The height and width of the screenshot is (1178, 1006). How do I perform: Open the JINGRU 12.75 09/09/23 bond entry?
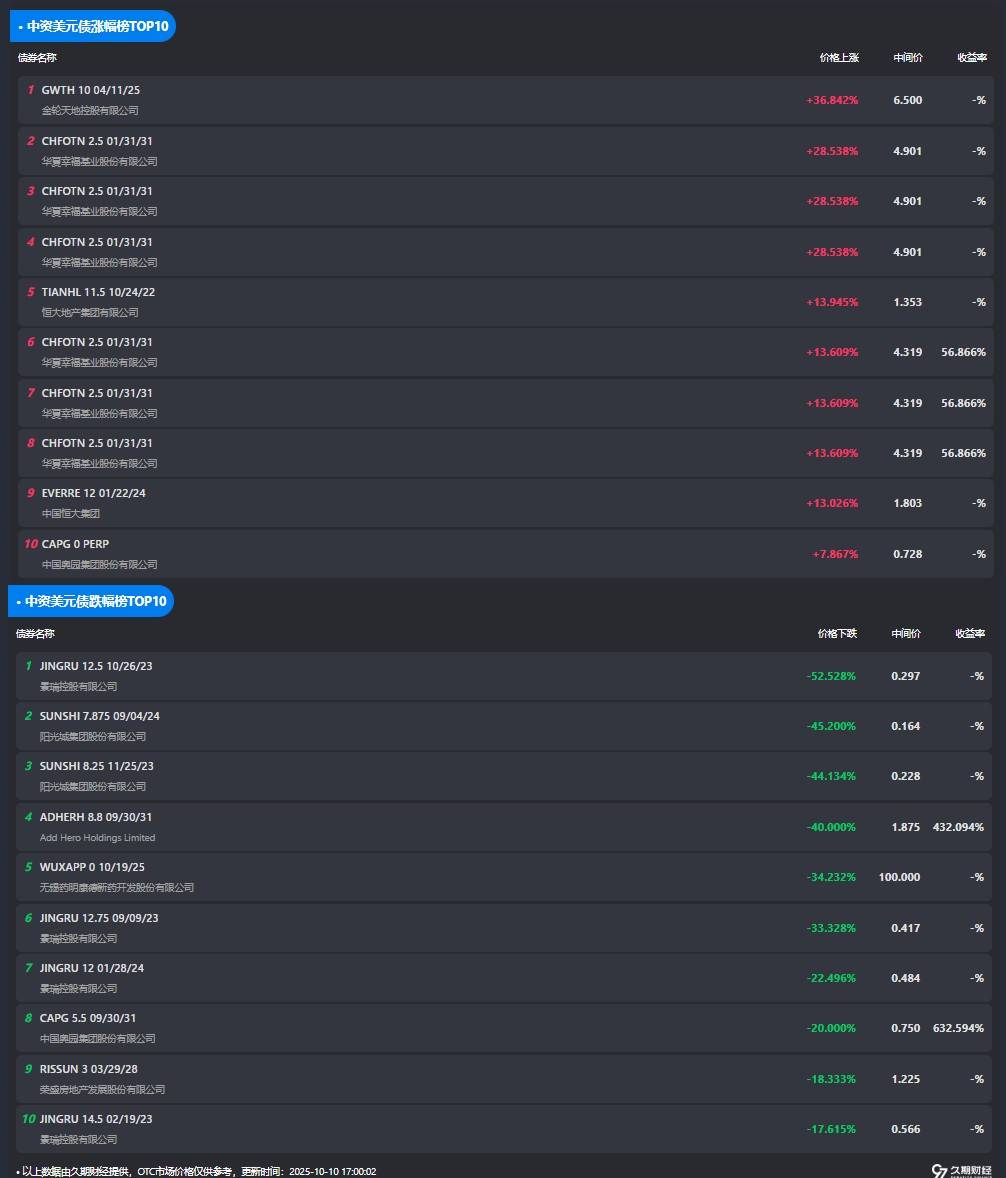point(99,918)
